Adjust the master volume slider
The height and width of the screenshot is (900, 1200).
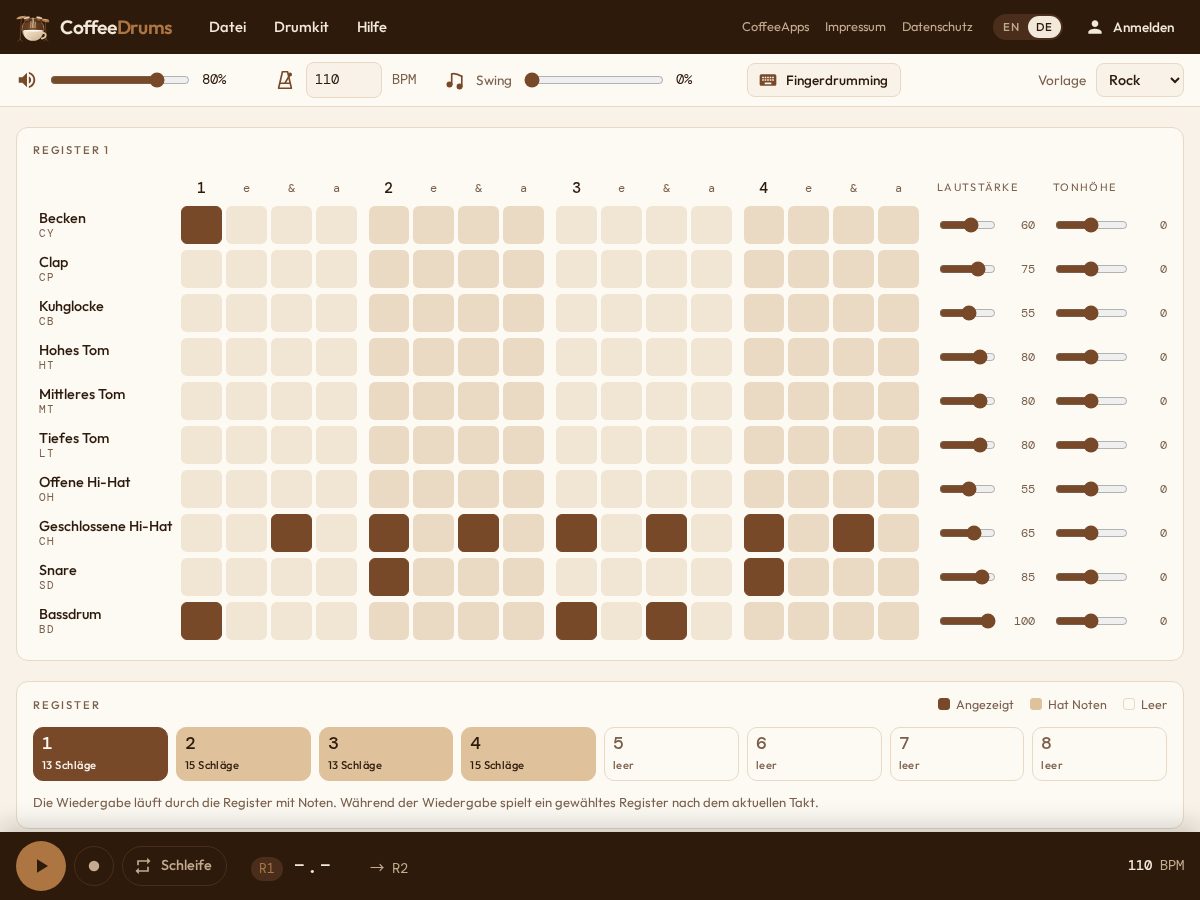(120, 80)
